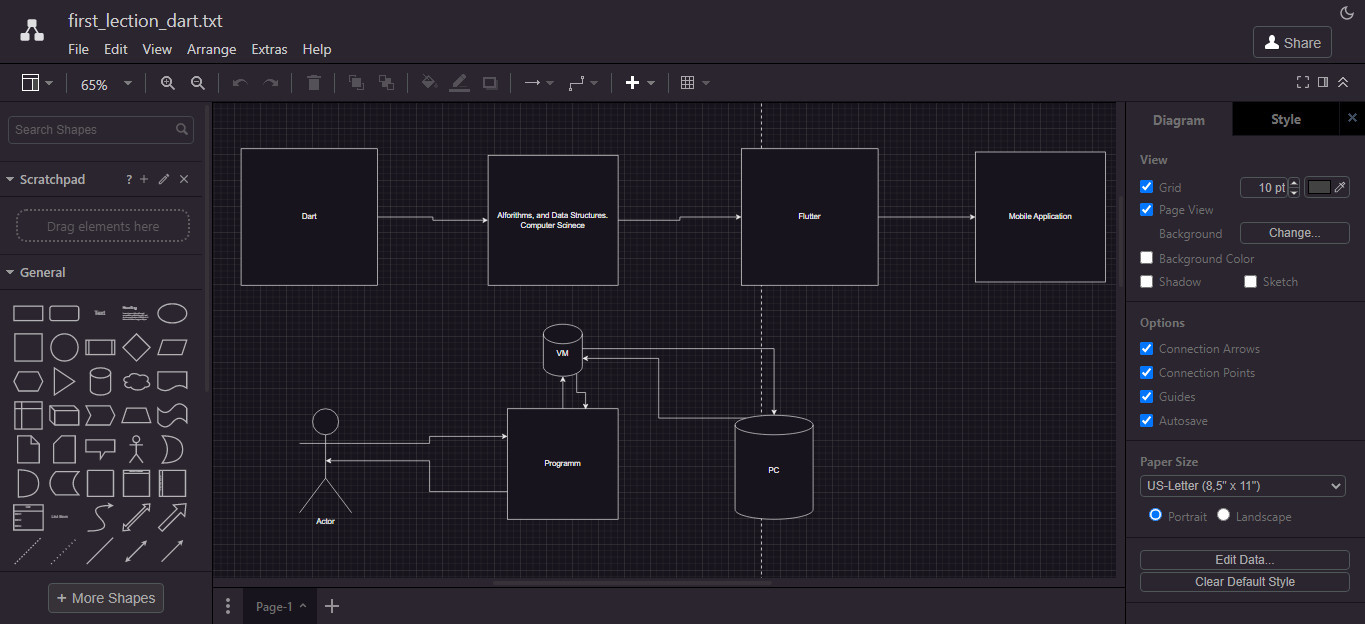
Task: Click the shadow icon in the toolbar
Action: pos(490,83)
